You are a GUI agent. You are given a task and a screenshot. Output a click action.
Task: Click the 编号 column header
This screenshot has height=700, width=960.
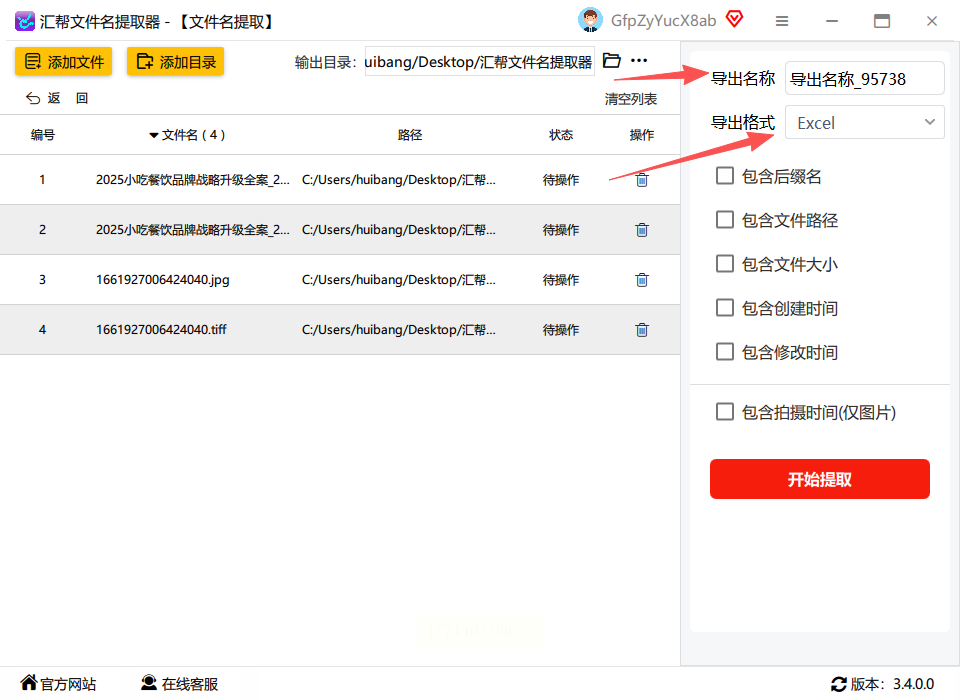(x=43, y=135)
